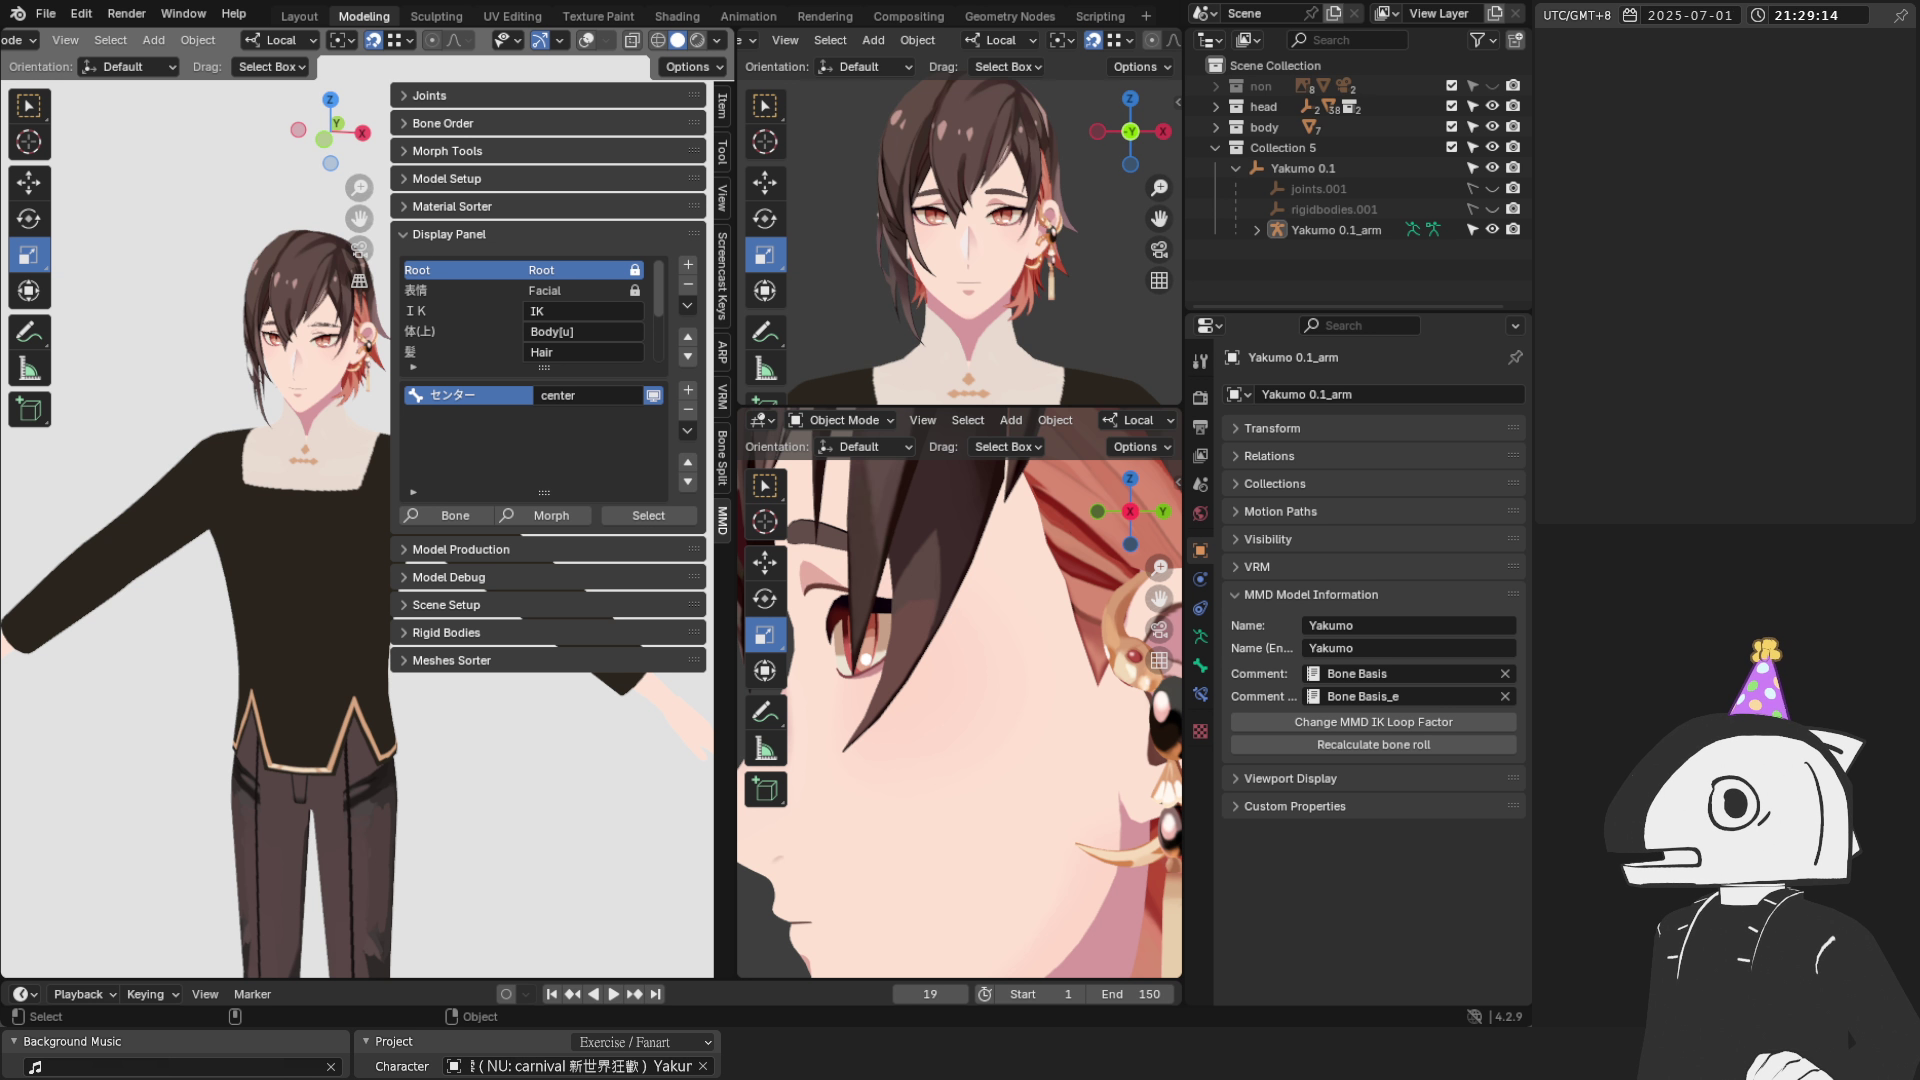Screen dimensions: 1920x1080
Task: Open the Bone Split sidebar tab
Action: (722, 457)
